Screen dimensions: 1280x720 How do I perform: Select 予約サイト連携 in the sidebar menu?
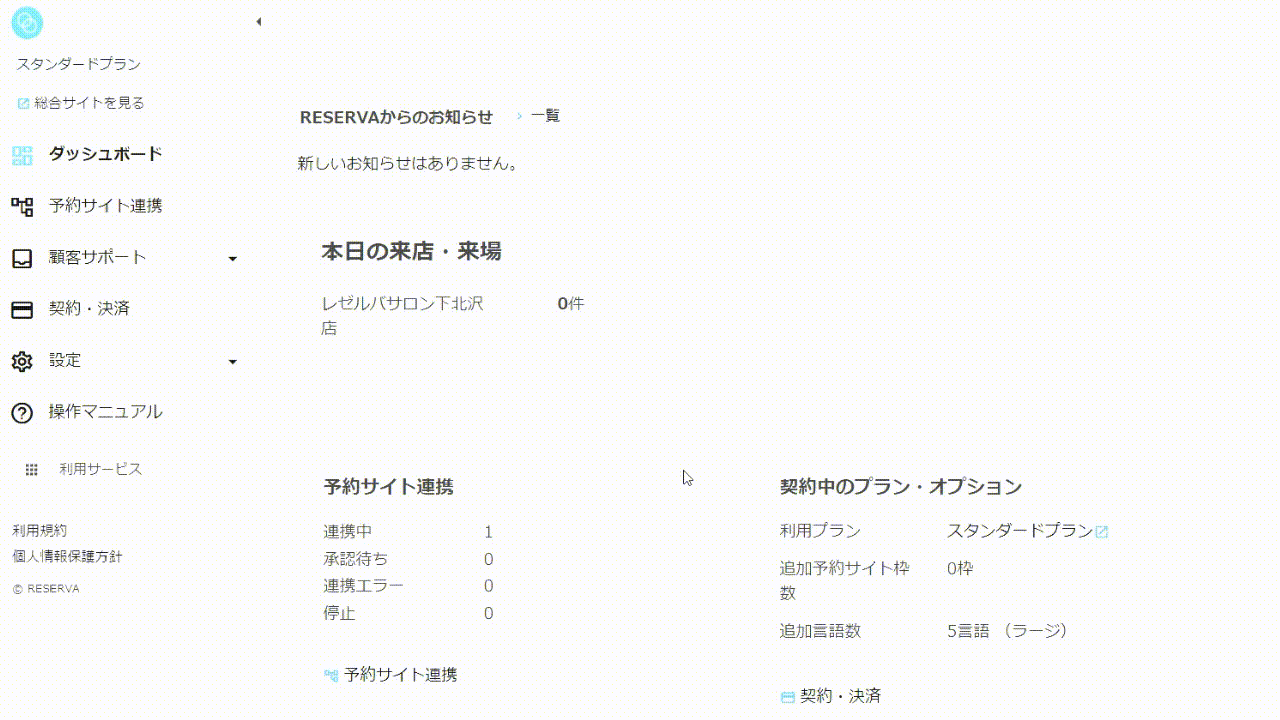click(x=105, y=206)
